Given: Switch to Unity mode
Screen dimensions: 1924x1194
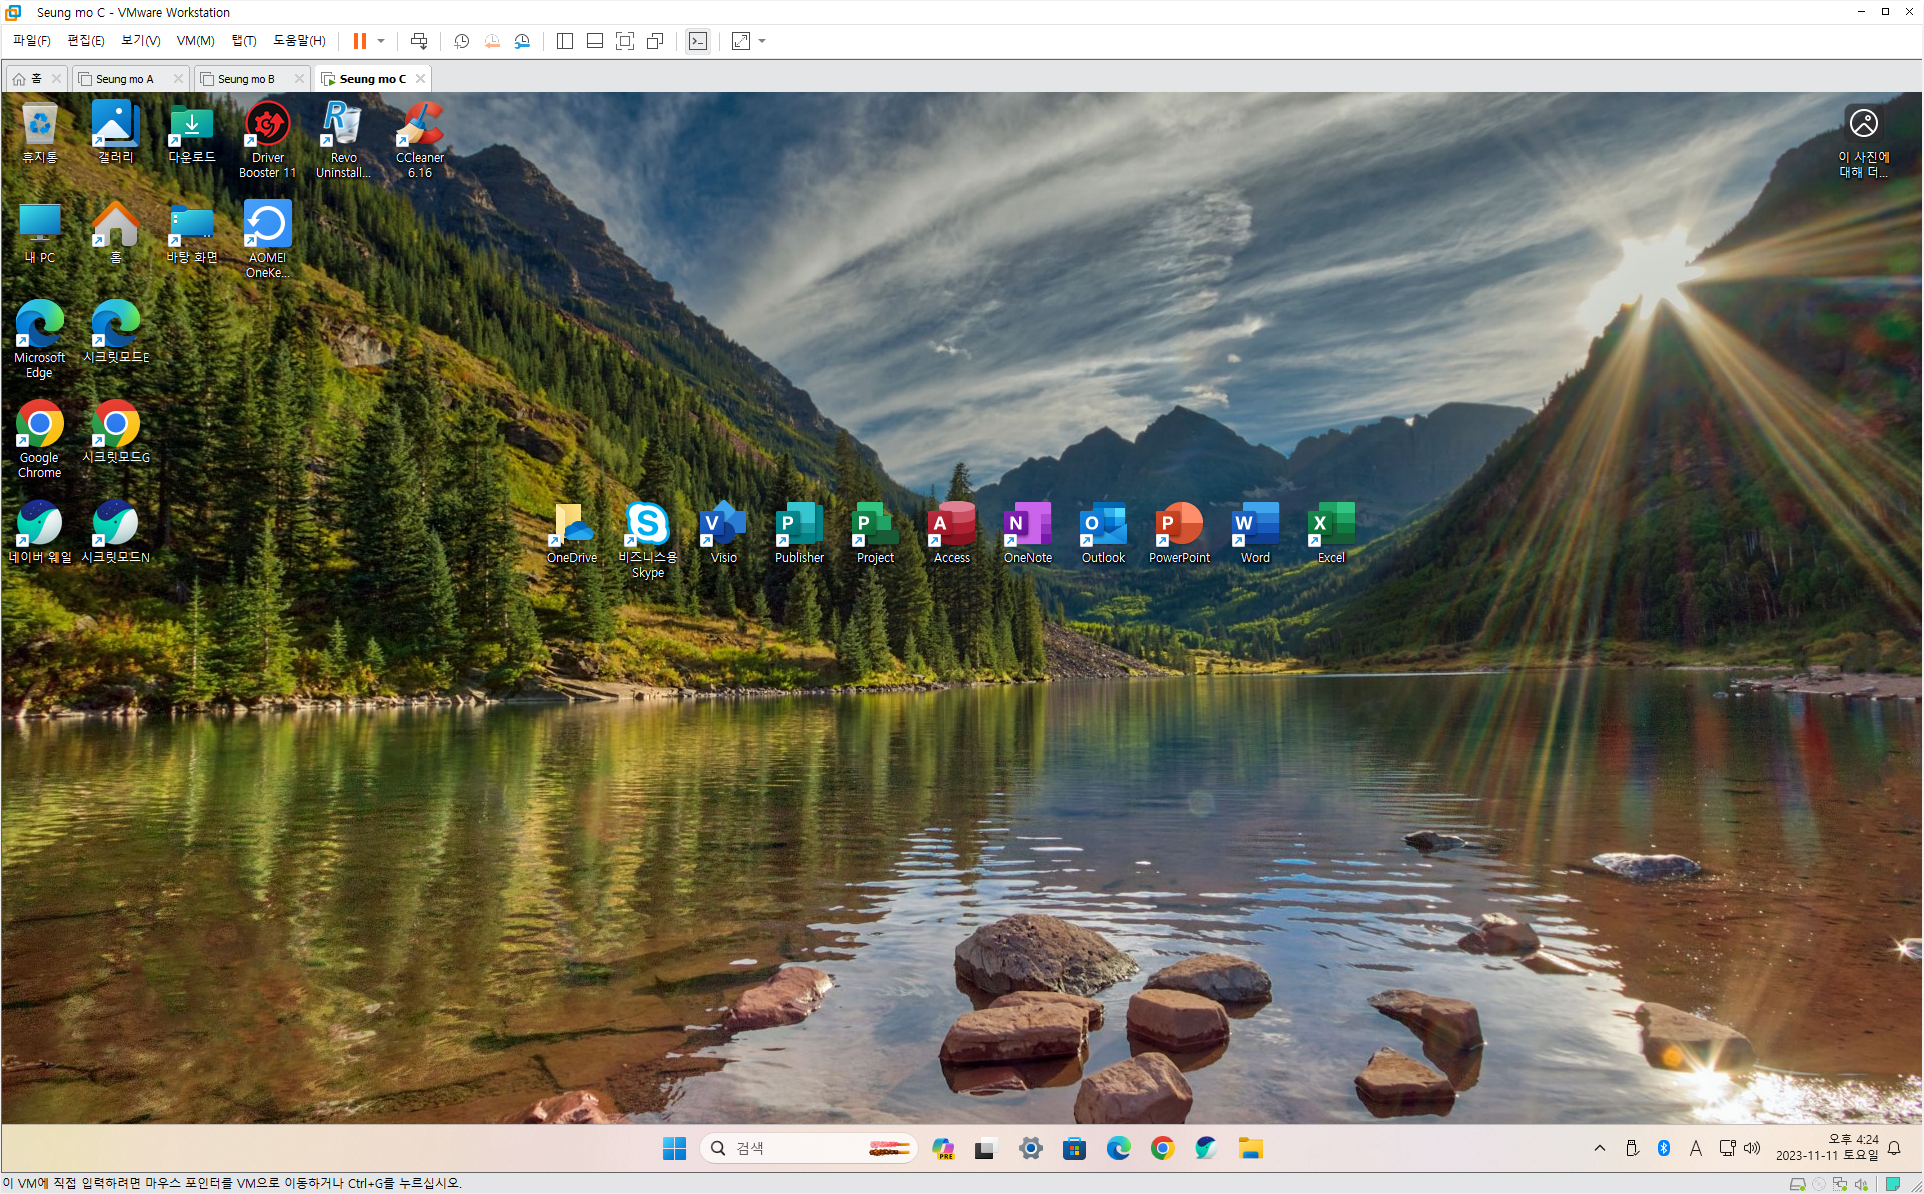Looking at the screenshot, I should point(655,41).
